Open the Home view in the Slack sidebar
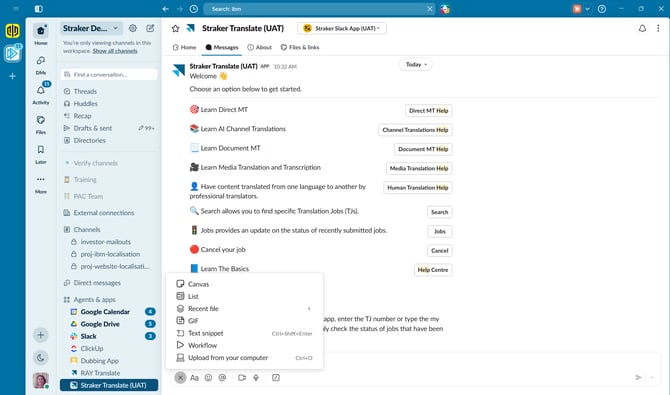The image size is (670, 395). pos(41,34)
